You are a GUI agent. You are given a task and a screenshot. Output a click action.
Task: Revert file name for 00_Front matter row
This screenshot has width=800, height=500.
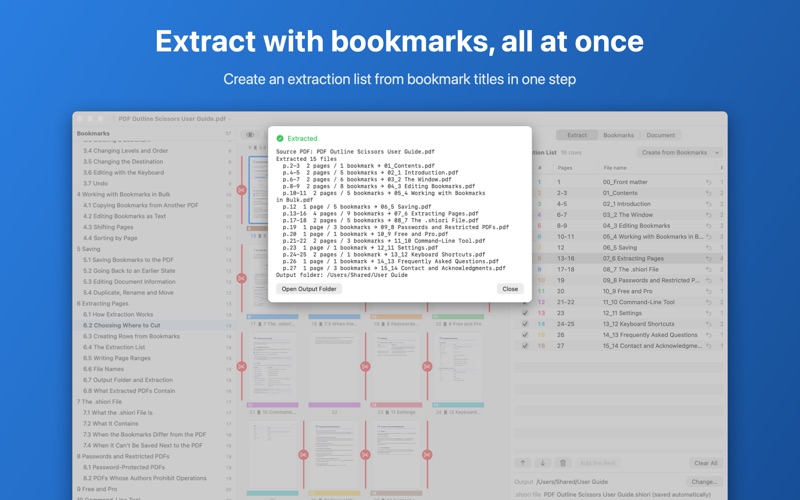tap(709, 182)
